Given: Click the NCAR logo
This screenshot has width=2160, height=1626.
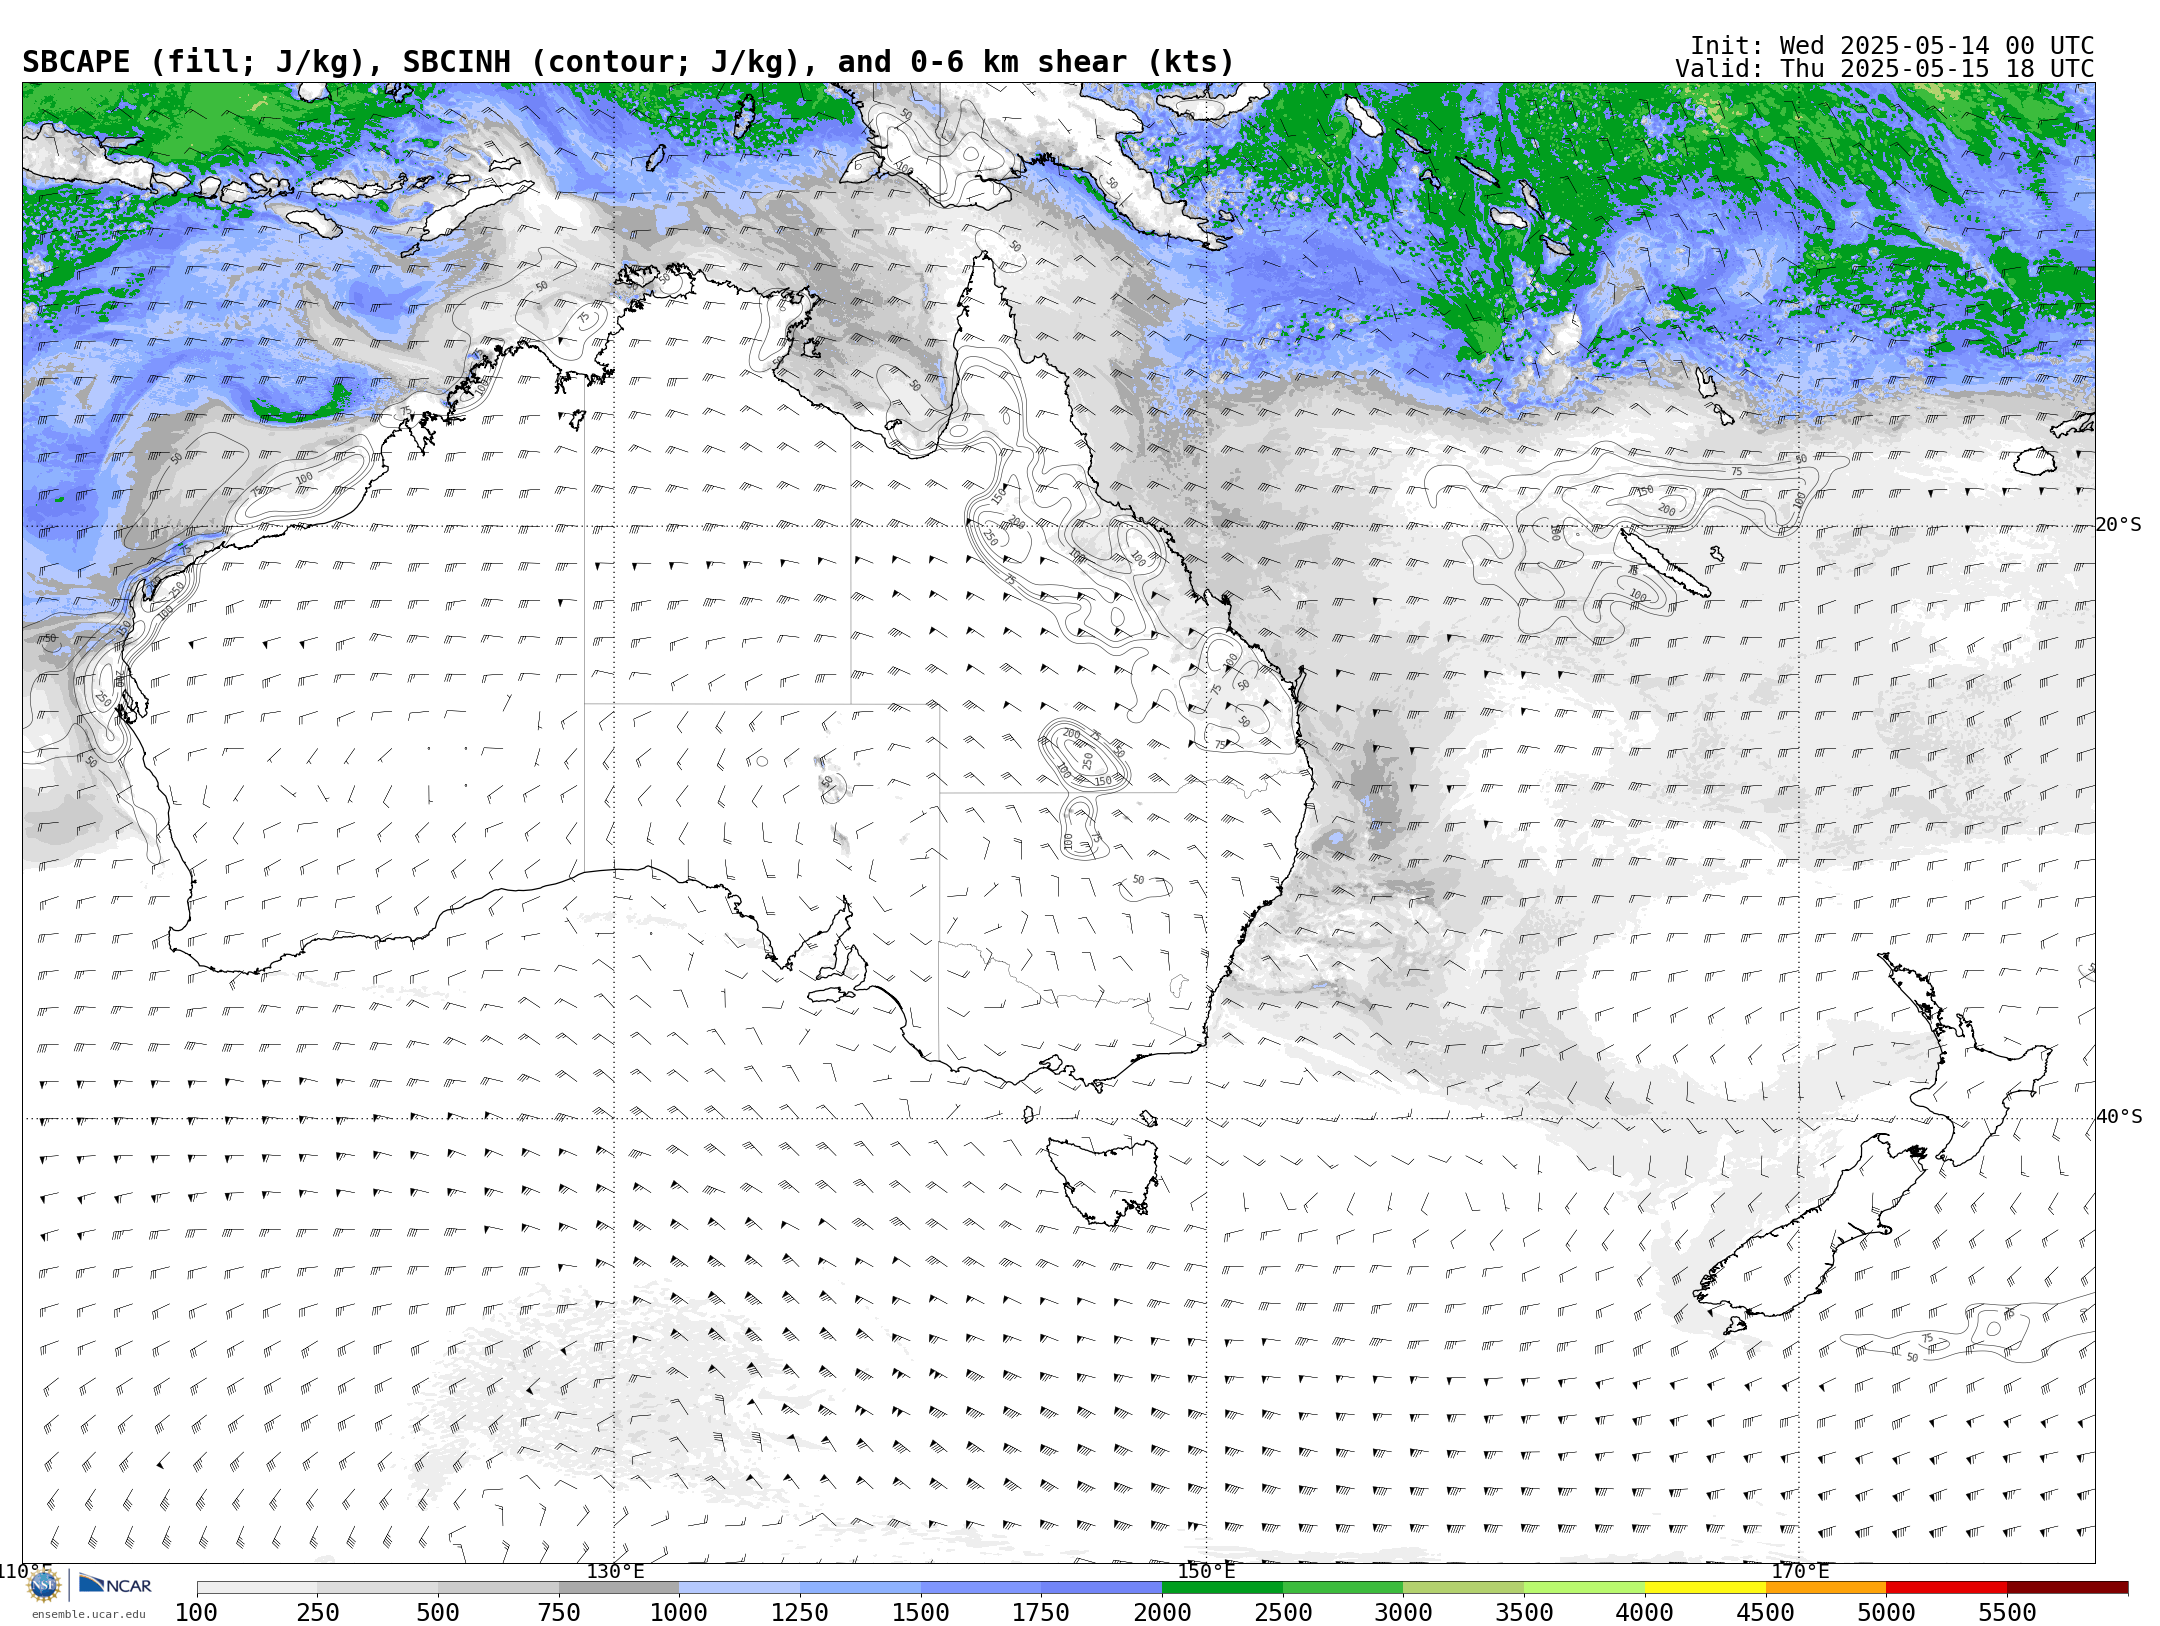Looking at the screenshot, I should (115, 1585).
